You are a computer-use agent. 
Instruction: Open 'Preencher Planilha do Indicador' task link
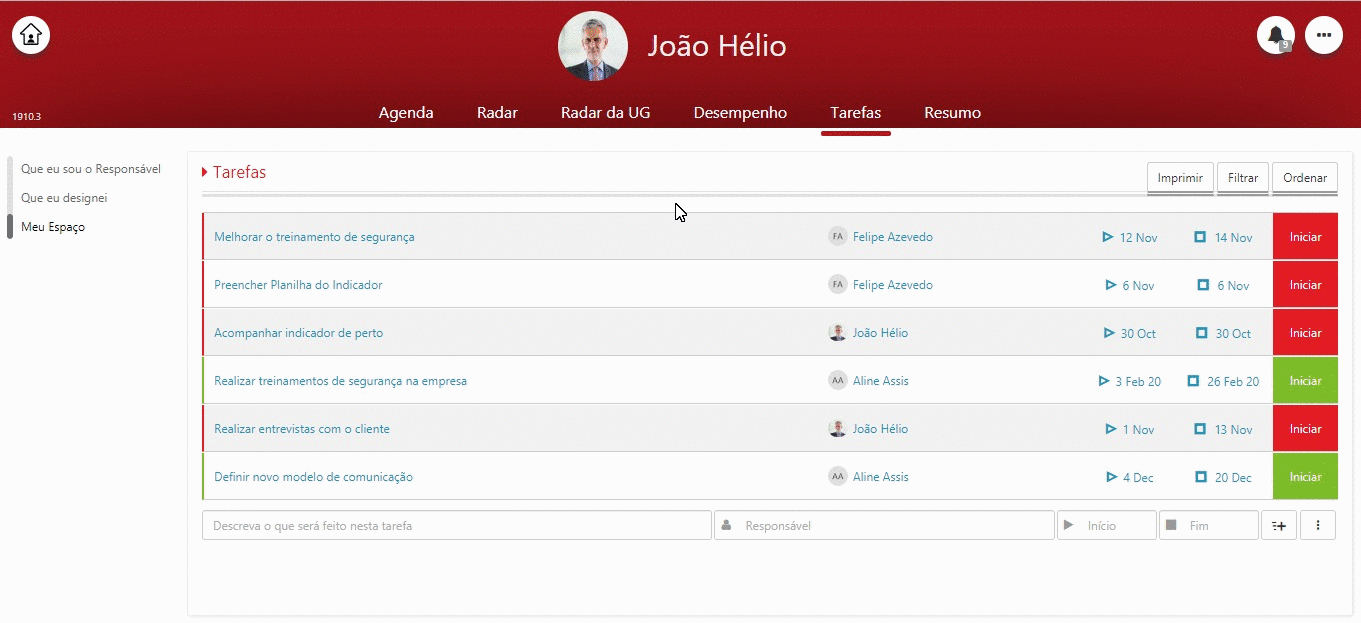(298, 285)
